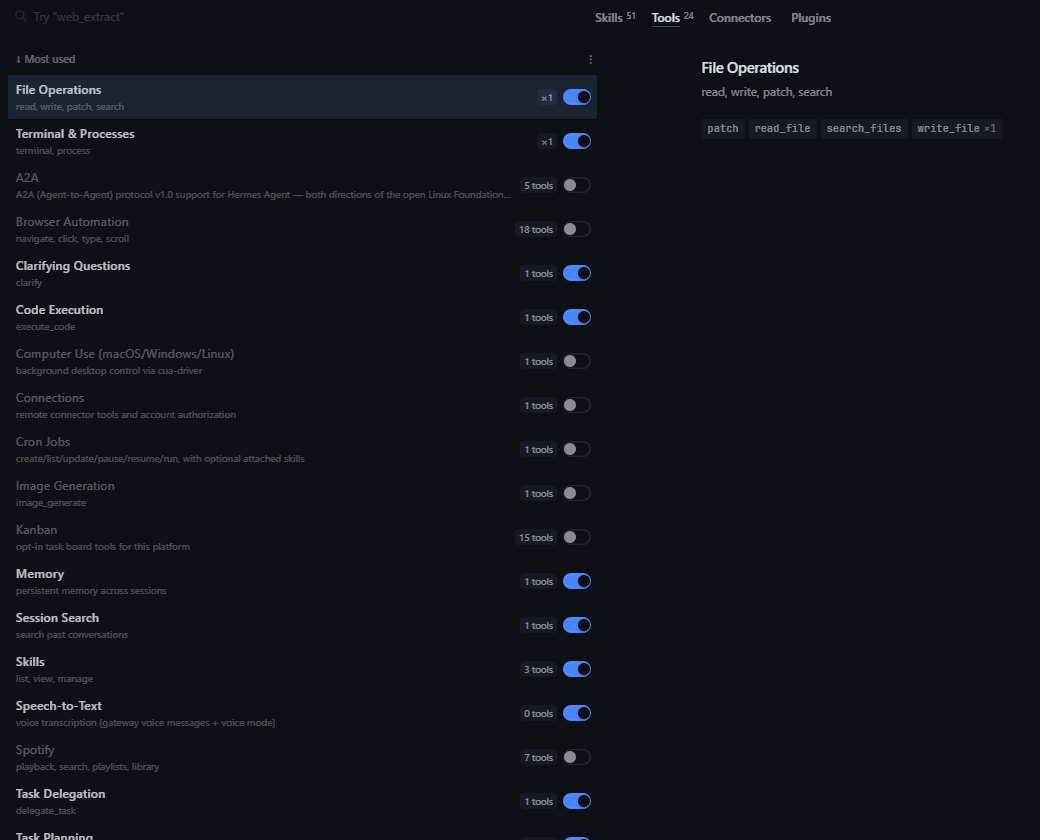Turn off Speech-to-Text toggle
This screenshot has width=1040, height=840.
pos(576,713)
